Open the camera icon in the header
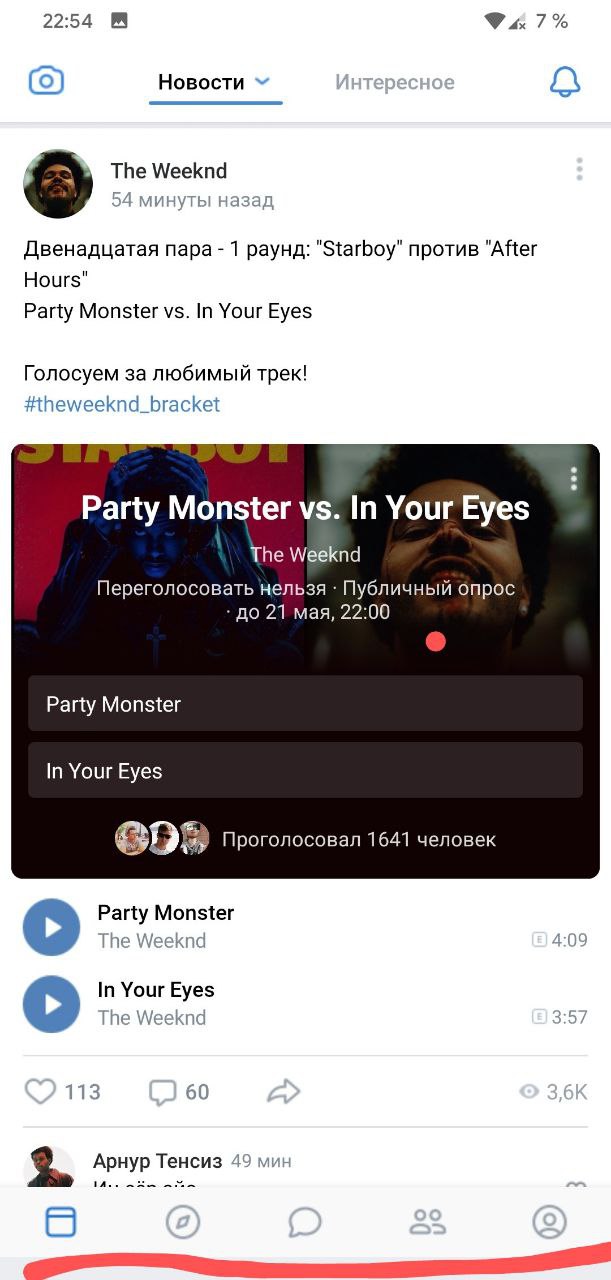The width and height of the screenshot is (611, 1280). [46, 81]
